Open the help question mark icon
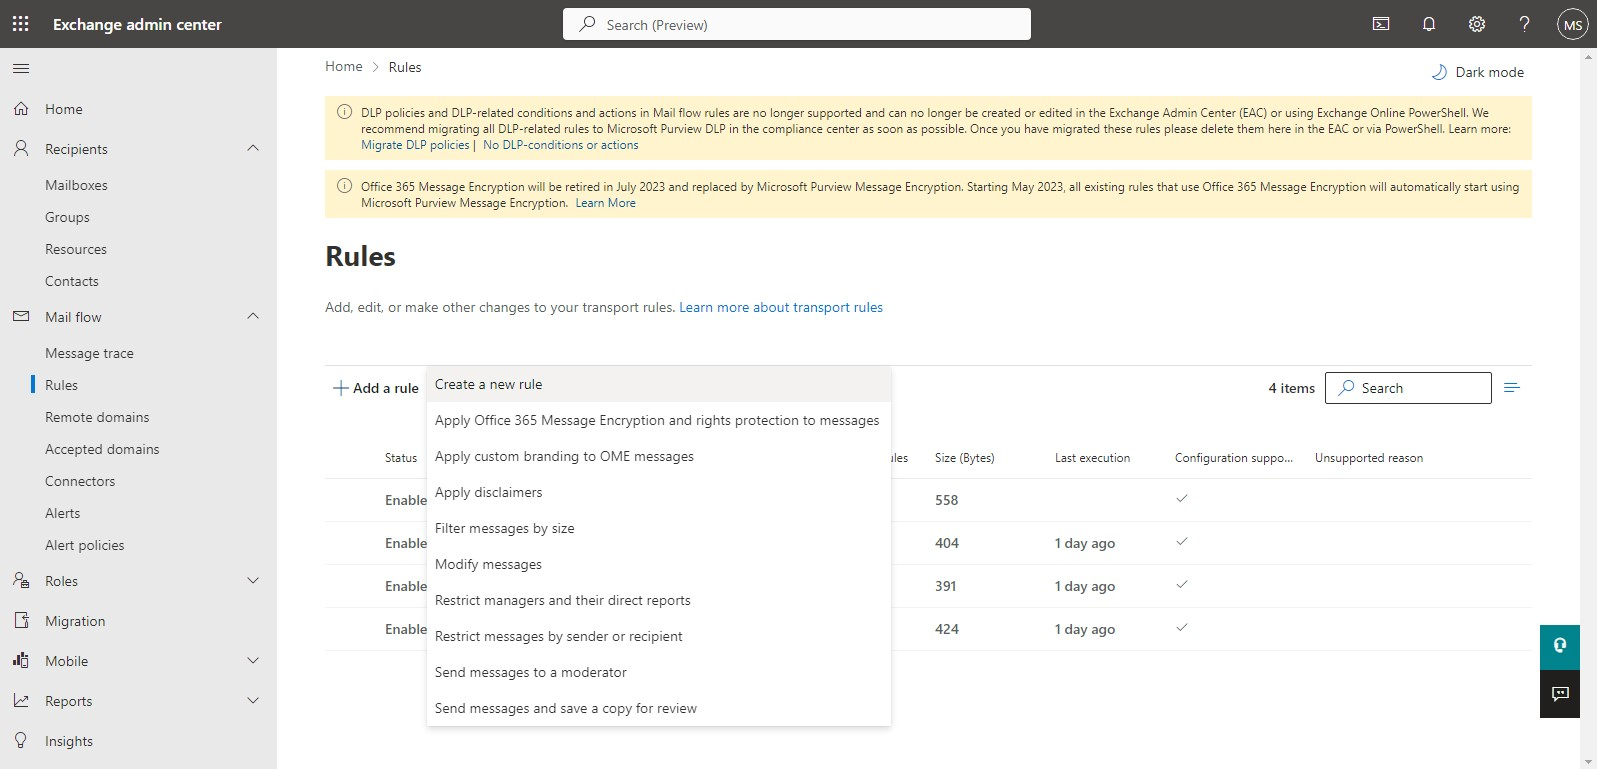Viewport: 1597px width, 769px height. (x=1524, y=24)
